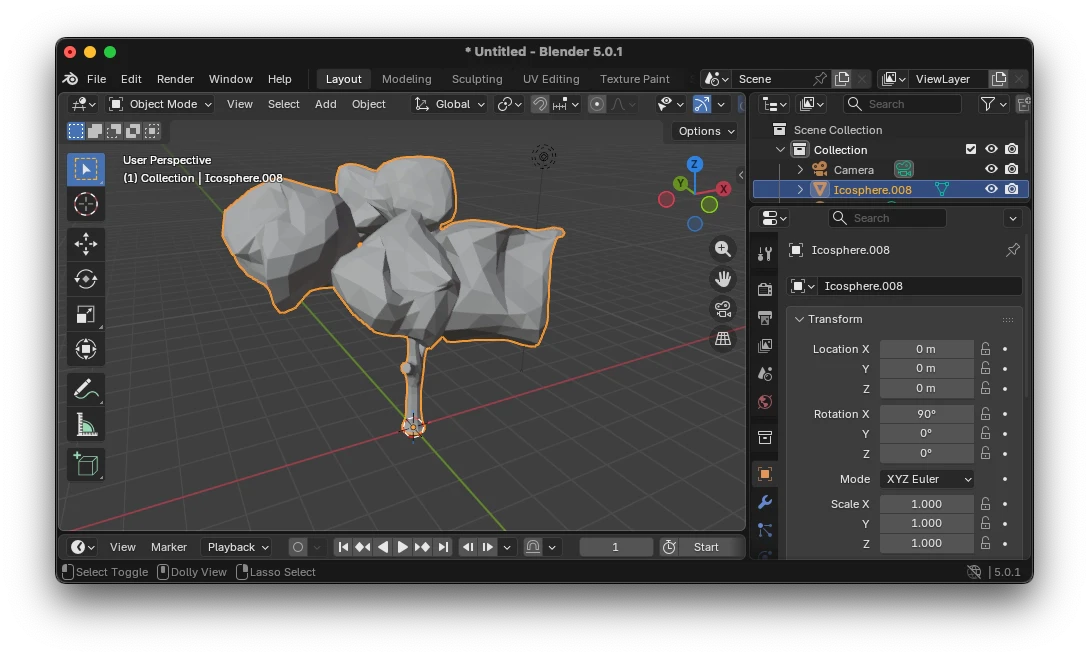Activate the Annotate pencil tool
The width and height of the screenshot is (1089, 657).
(86, 389)
